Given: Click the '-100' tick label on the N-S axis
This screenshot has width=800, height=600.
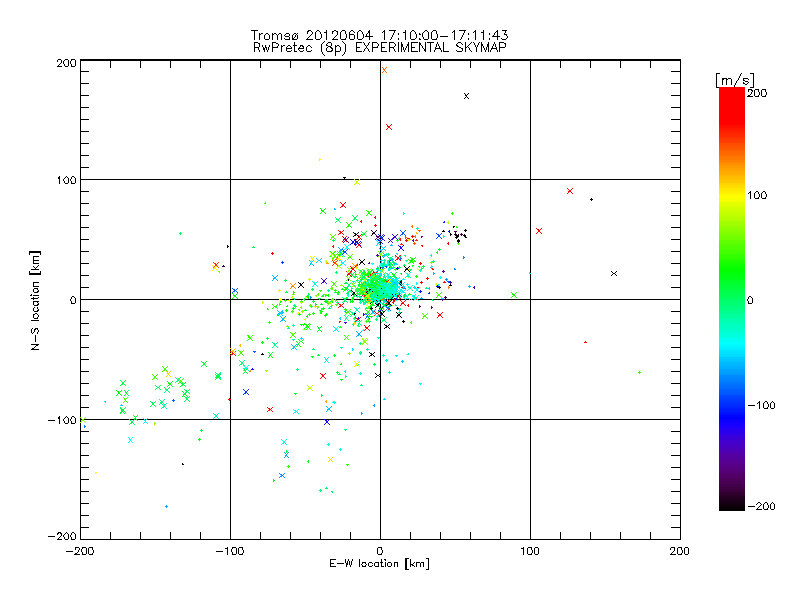Looking at the screenshot, I should [62, 420].
